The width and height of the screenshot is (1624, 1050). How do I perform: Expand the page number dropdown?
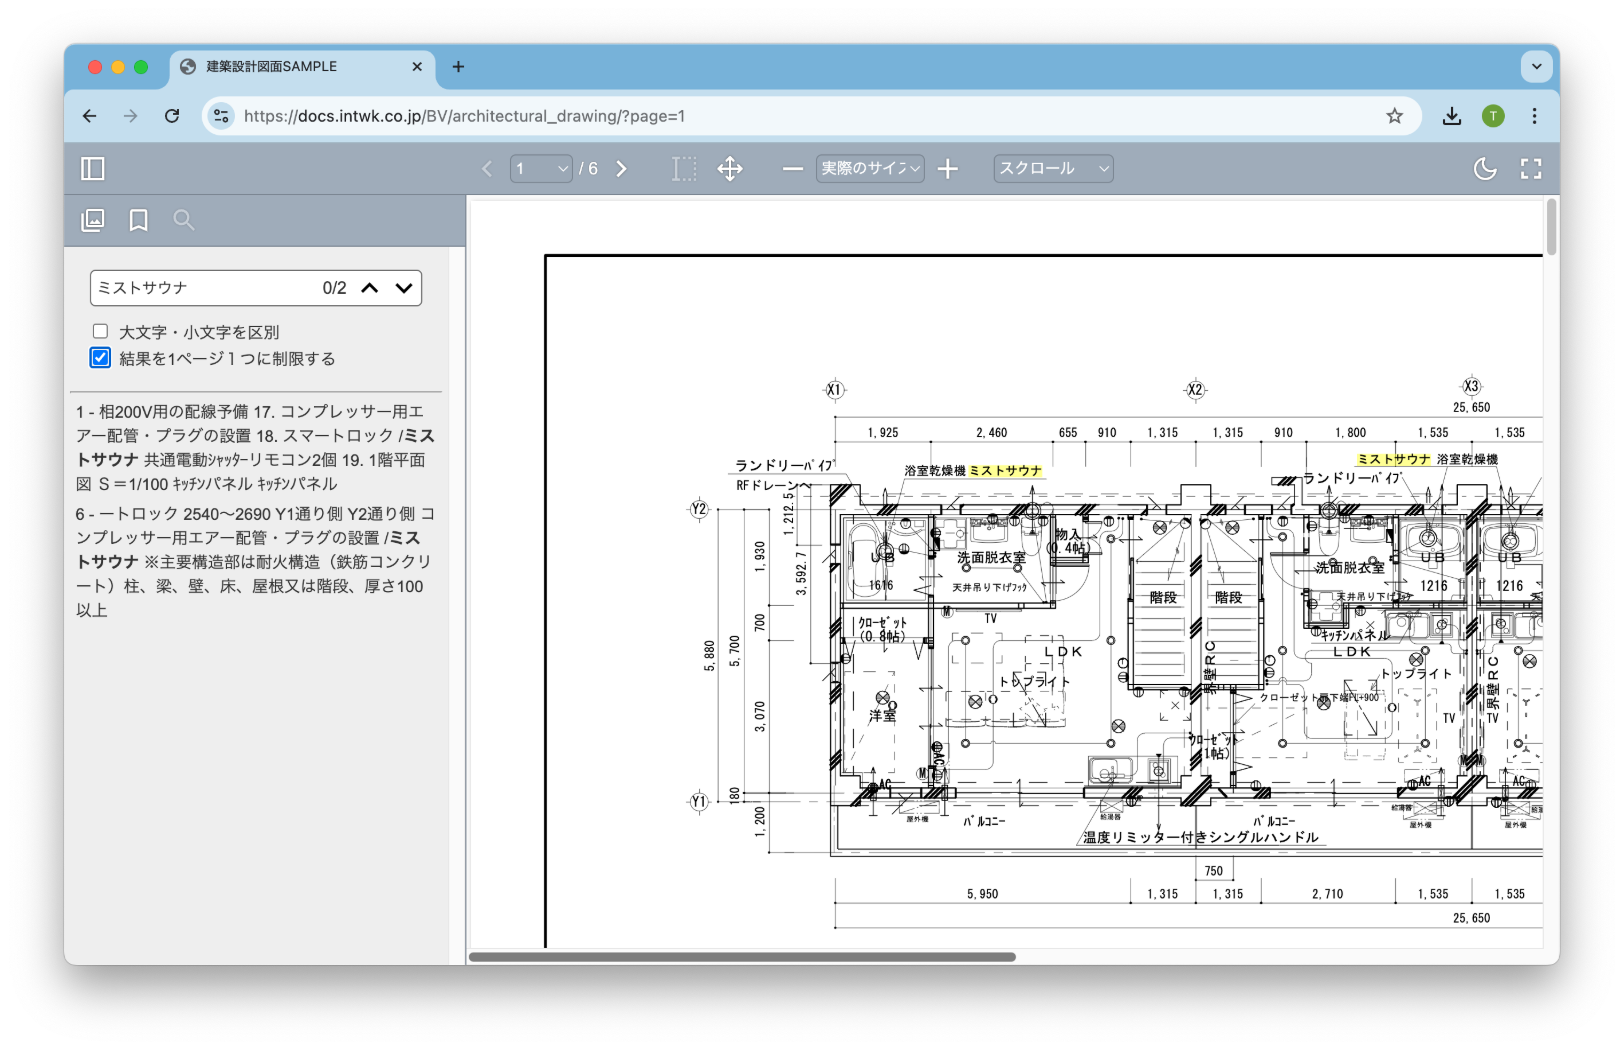(541, 169)
